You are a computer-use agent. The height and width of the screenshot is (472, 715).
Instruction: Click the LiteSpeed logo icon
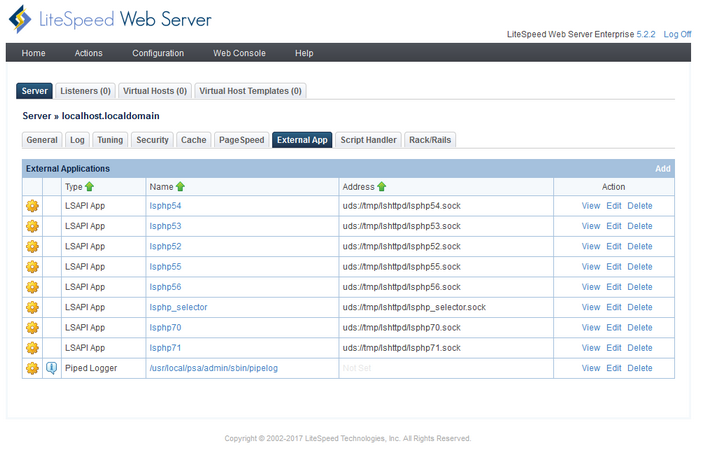point(20,20)
